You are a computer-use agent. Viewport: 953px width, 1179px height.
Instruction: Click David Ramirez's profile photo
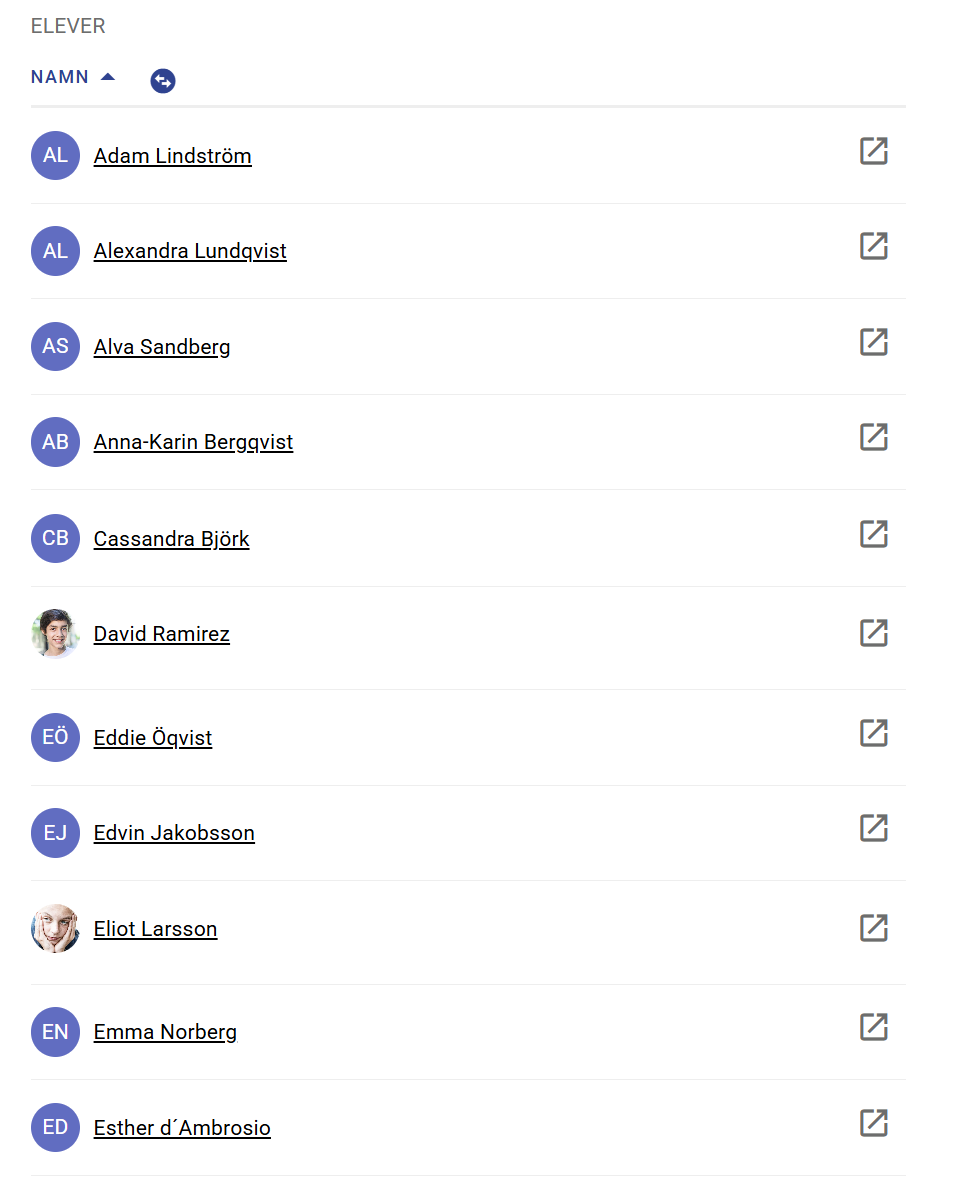pos(55,634)
